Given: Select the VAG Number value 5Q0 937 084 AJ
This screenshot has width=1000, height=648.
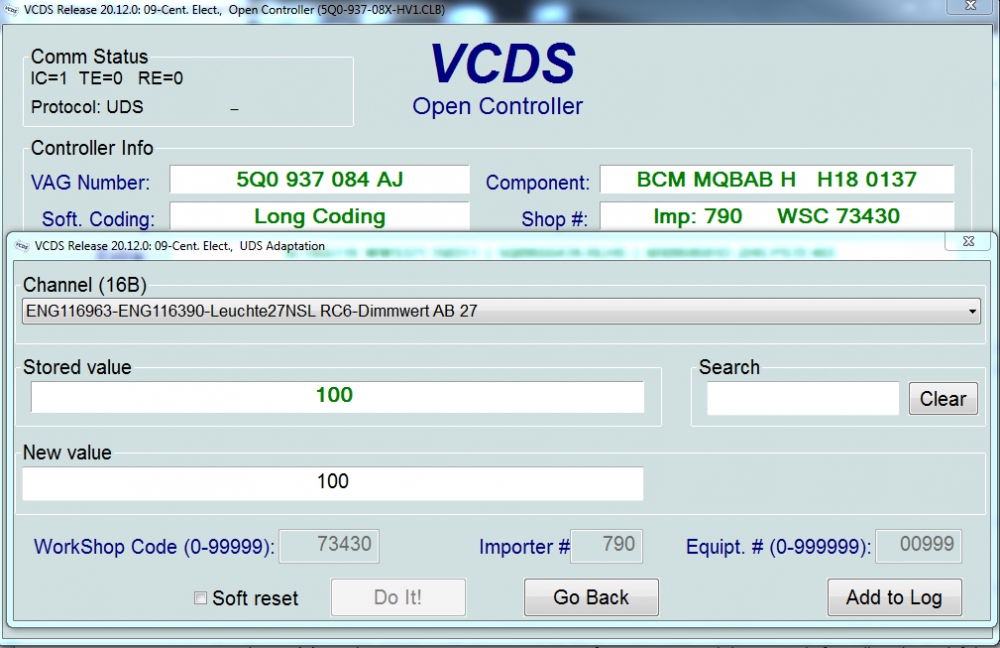Looking at the screenshot, I should coord(320,179).
